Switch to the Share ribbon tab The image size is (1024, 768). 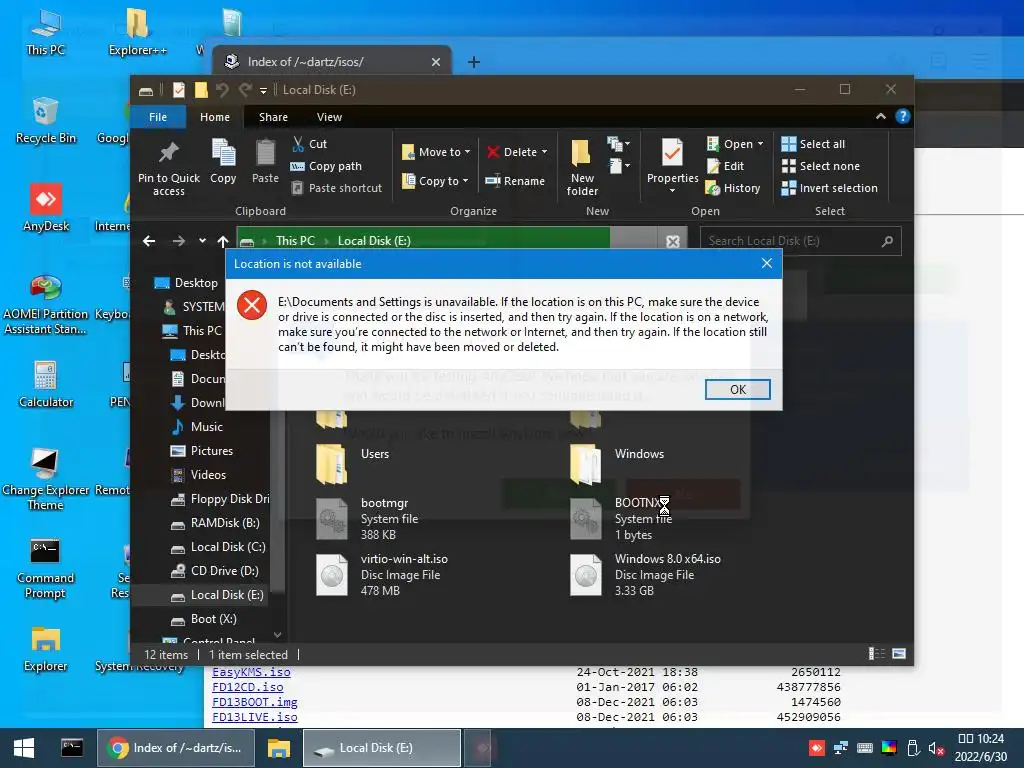point(273,117)
